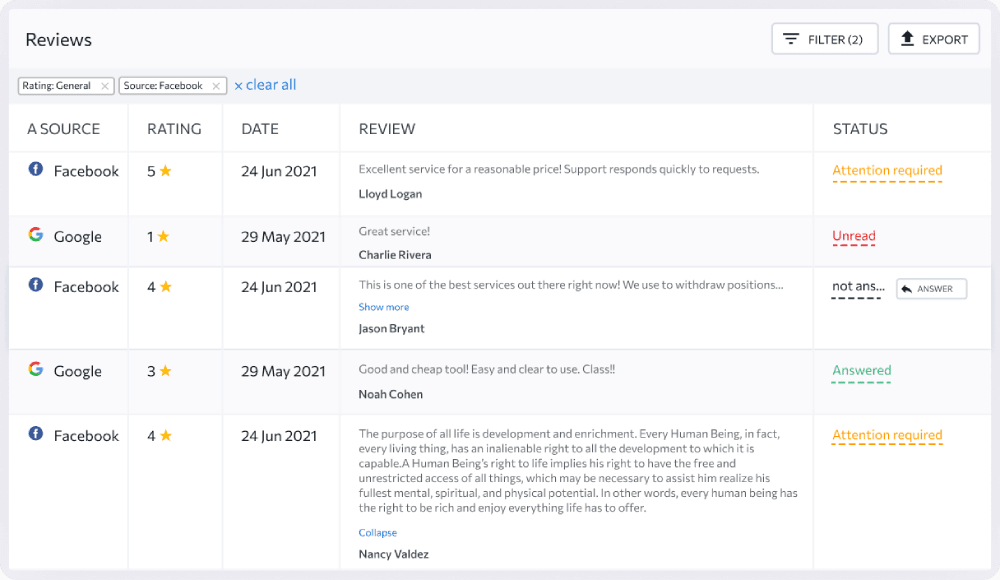Click the Facebook icon in Jason Bryant's row
Screen dimensions: 1000x580
pos(36,285)
